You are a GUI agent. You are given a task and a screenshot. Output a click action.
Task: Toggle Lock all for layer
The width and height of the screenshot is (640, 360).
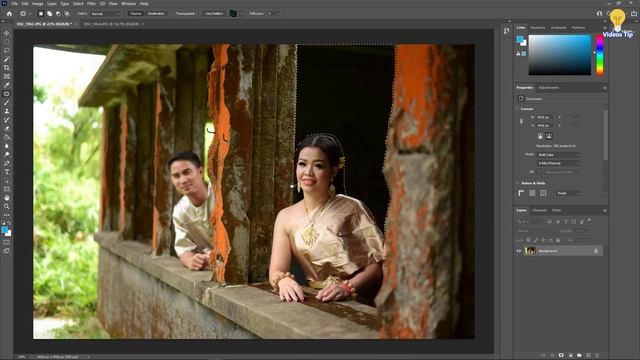click(x=558, y=240)
